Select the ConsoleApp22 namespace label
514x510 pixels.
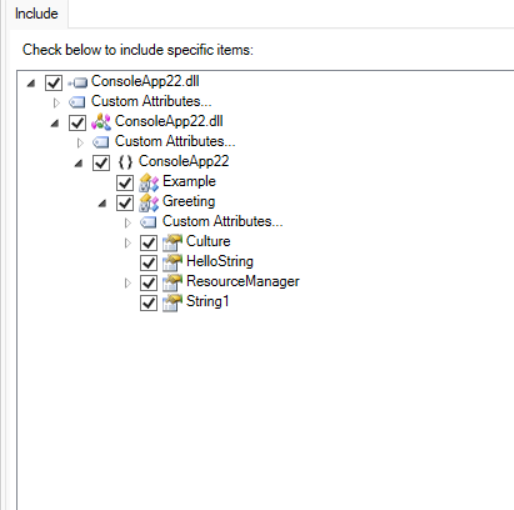tap(184, 161)
